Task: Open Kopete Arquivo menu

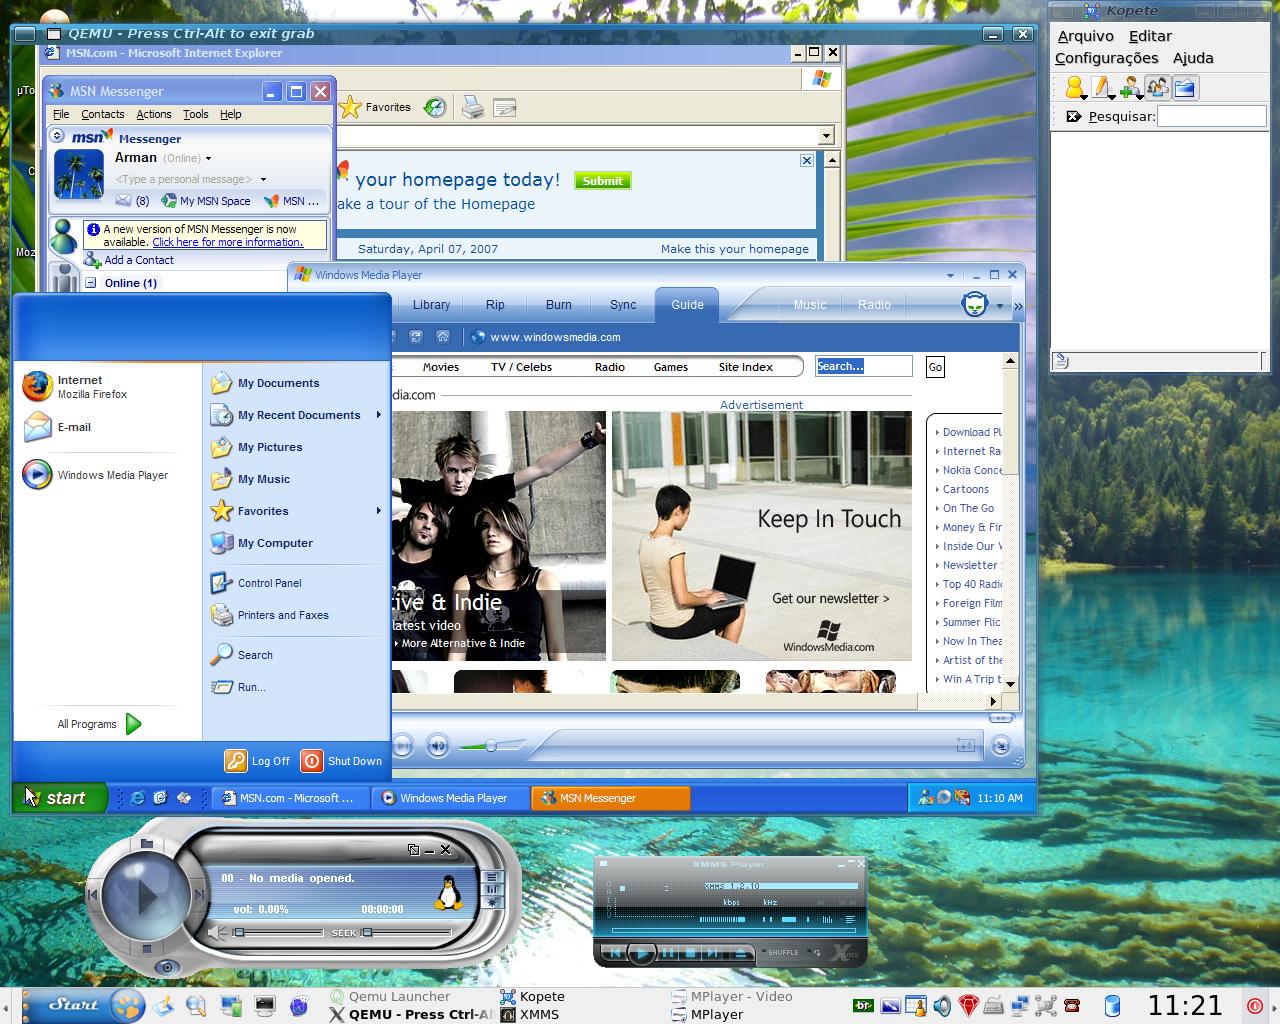Action: [1085, 36]
